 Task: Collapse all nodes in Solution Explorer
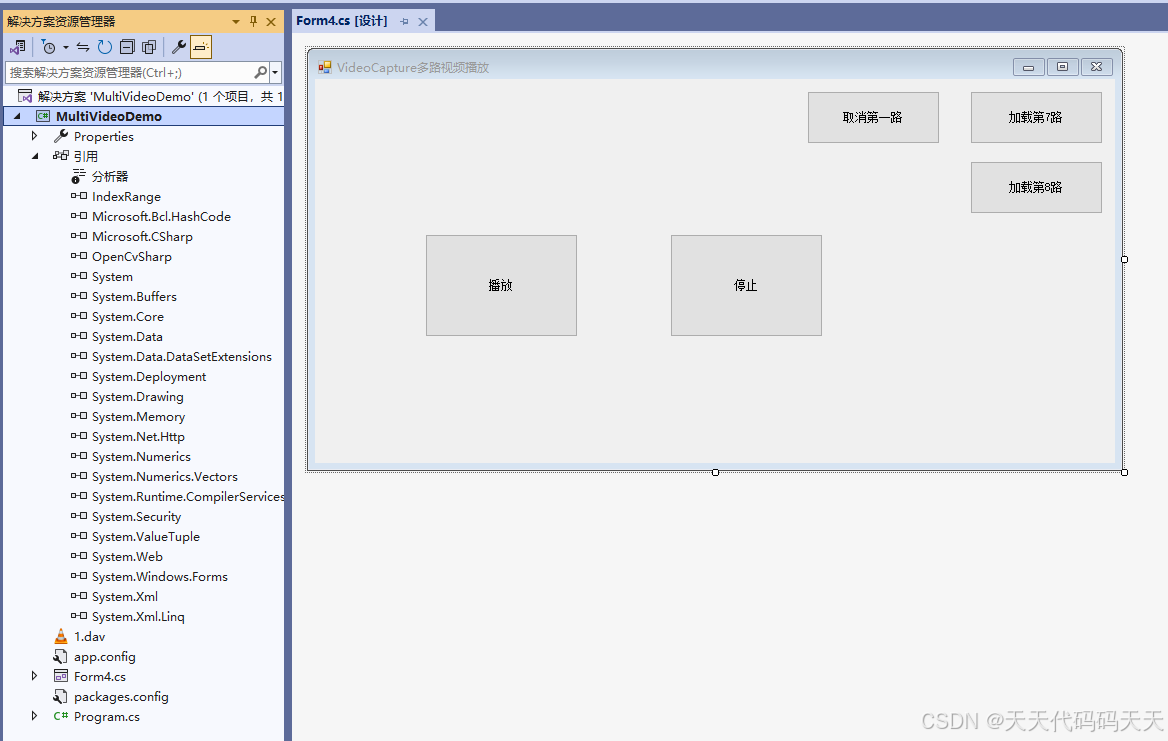pos(127,48)
